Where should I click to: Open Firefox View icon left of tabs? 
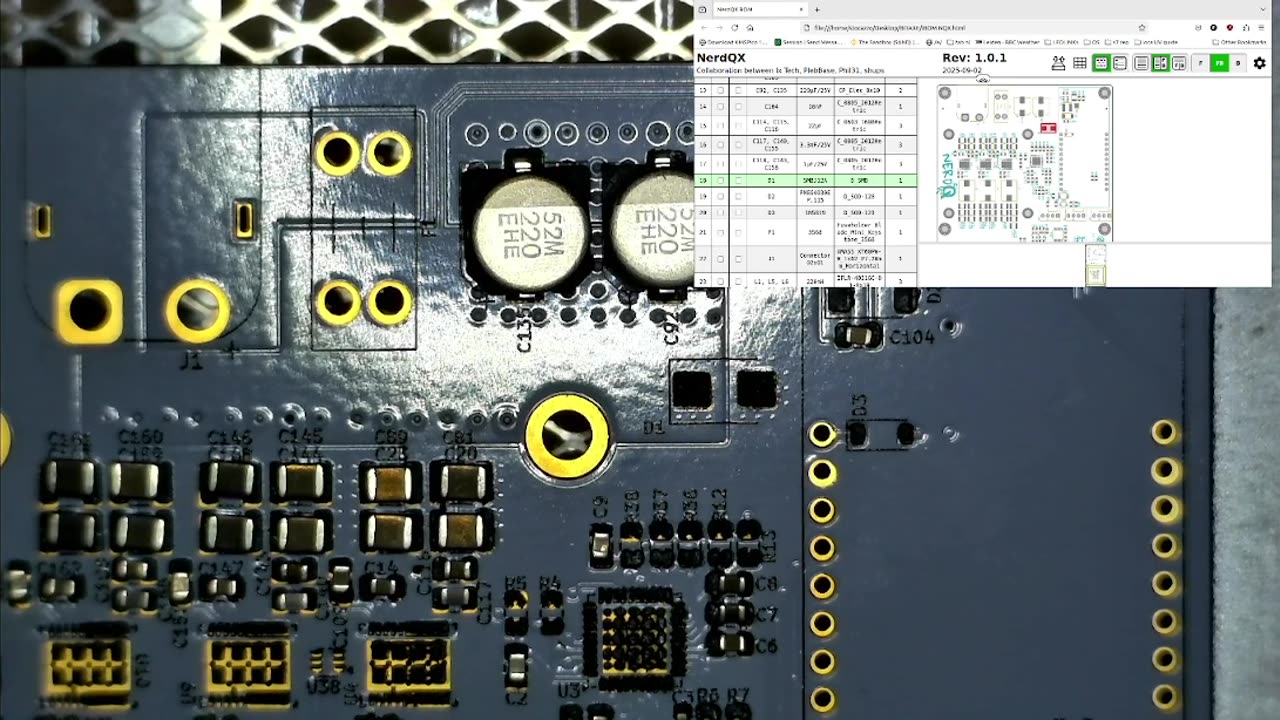click(702, 9)
